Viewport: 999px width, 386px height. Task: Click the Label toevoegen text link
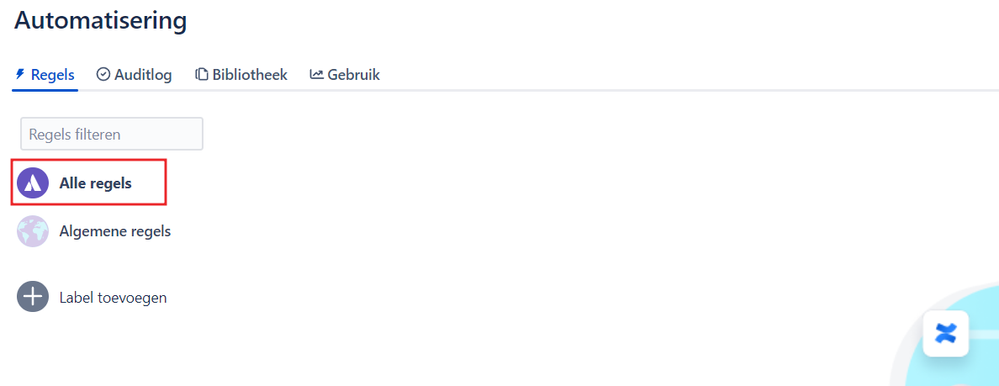(113, 297)
